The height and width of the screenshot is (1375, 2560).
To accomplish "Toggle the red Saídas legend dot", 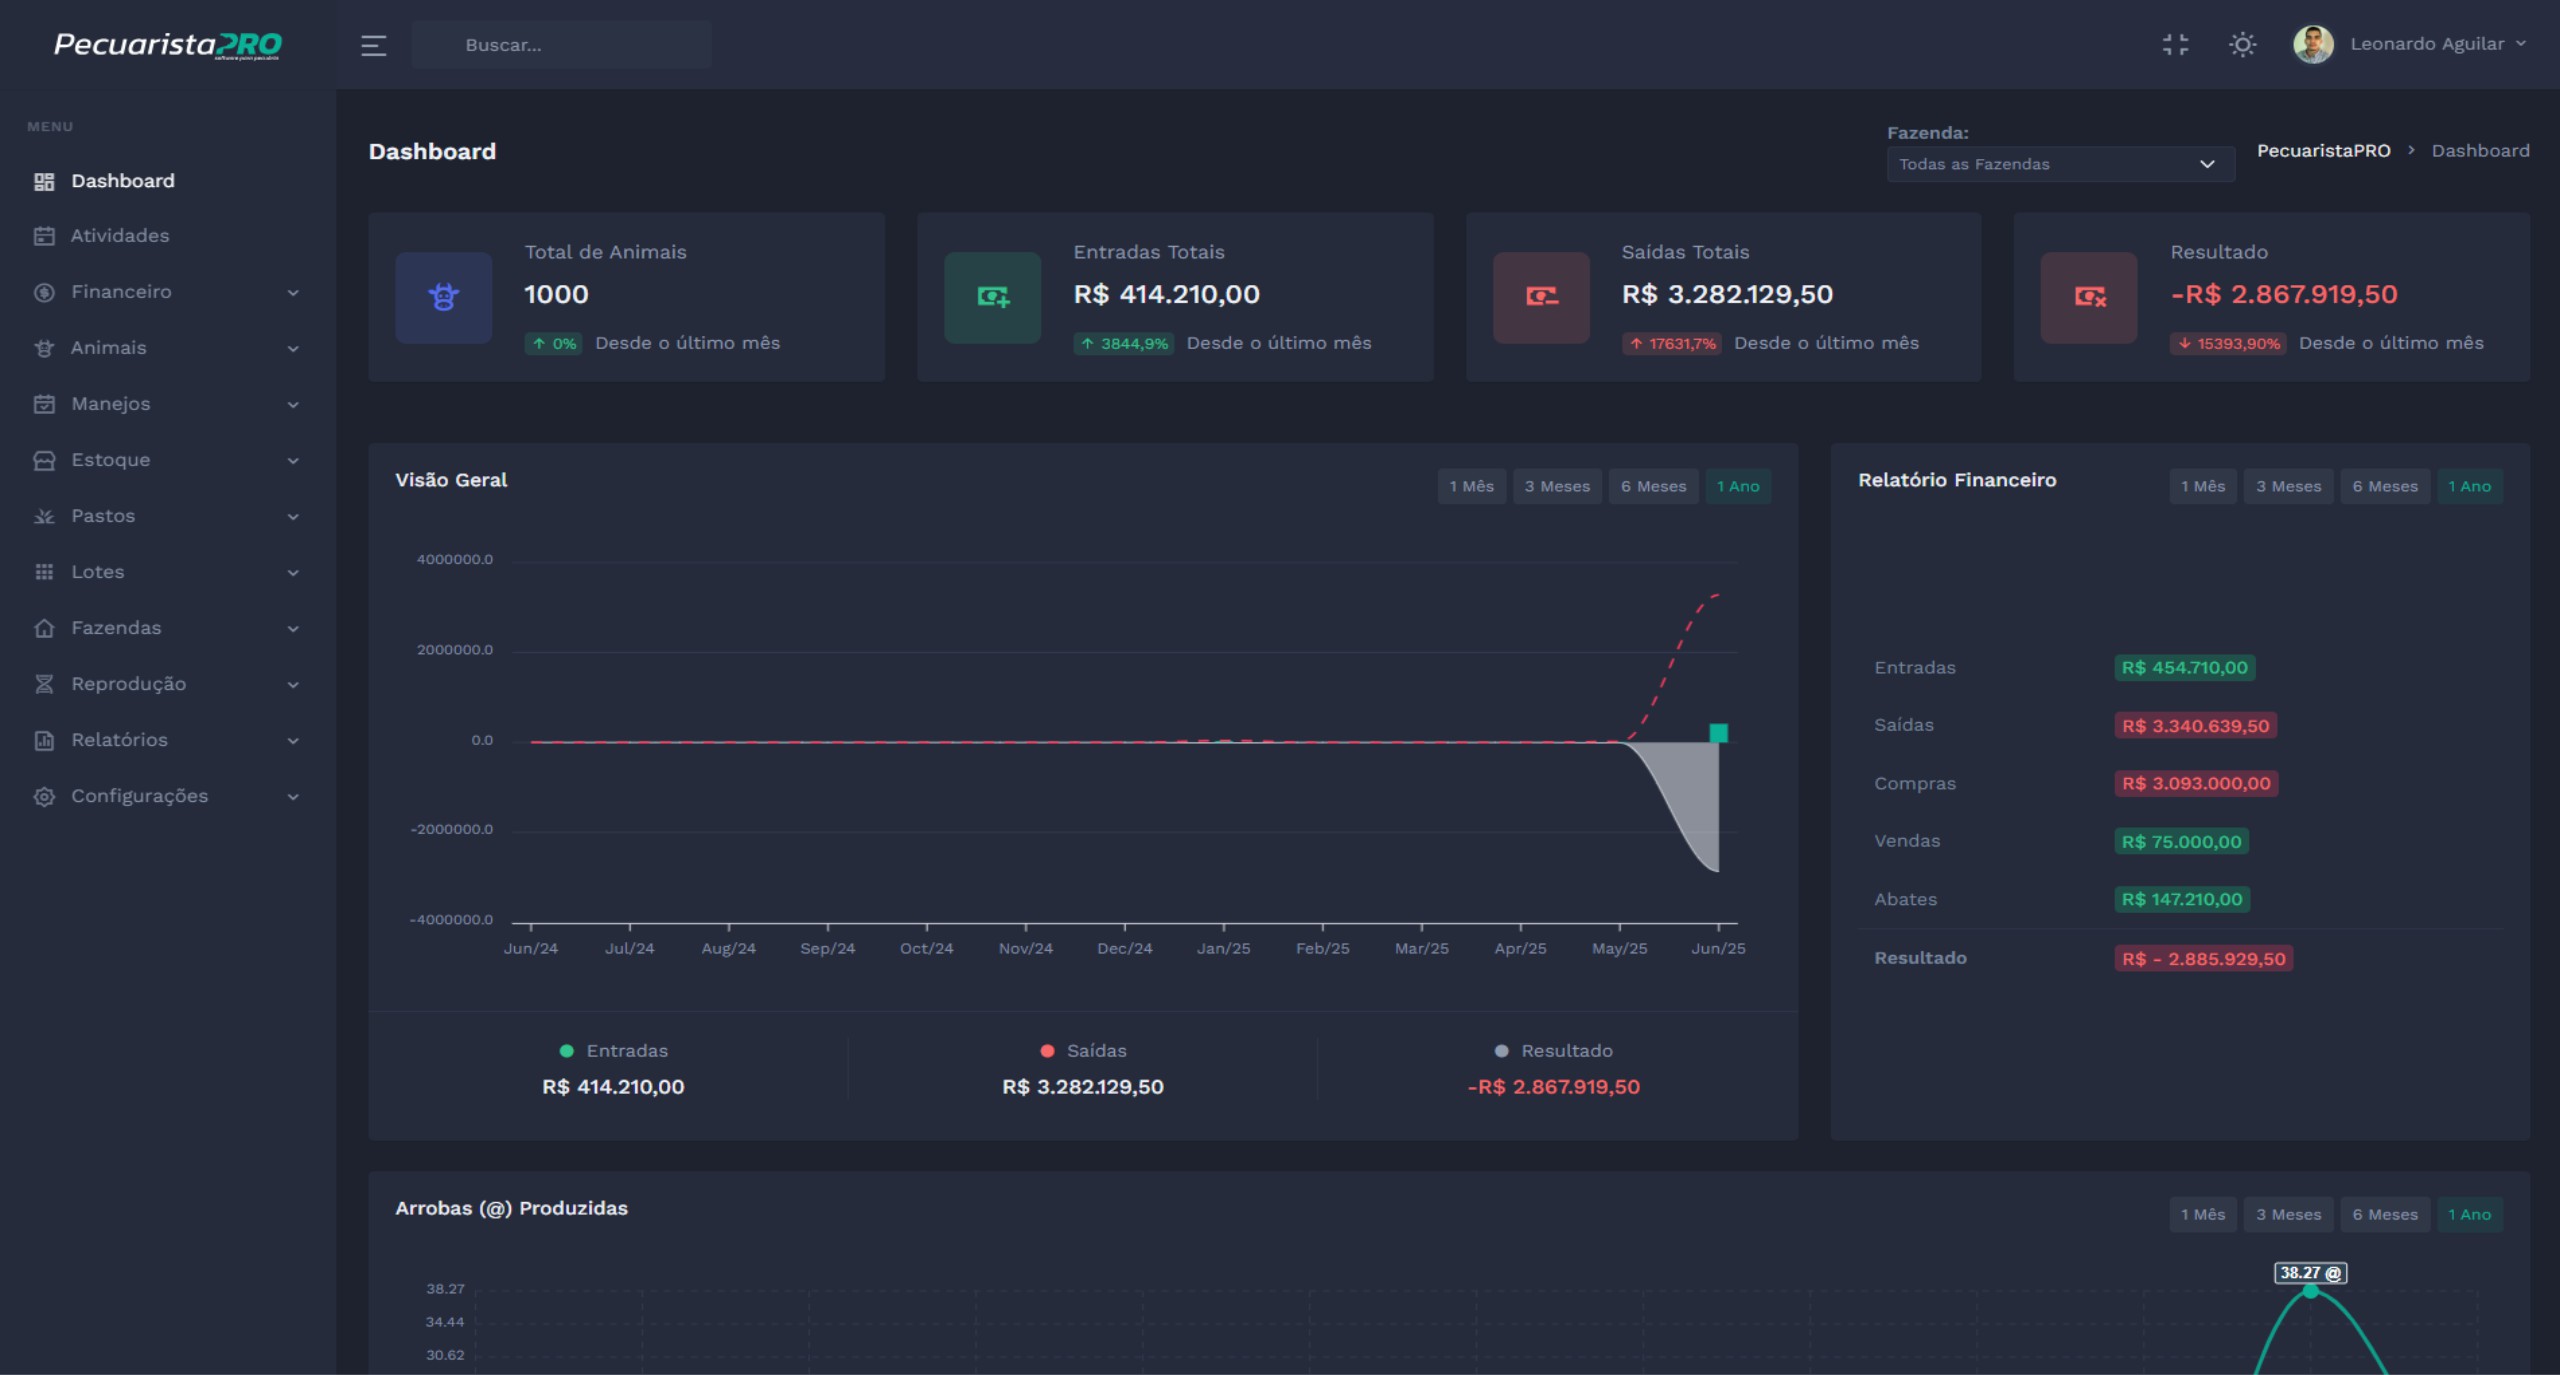I will click(1047, 1051).
